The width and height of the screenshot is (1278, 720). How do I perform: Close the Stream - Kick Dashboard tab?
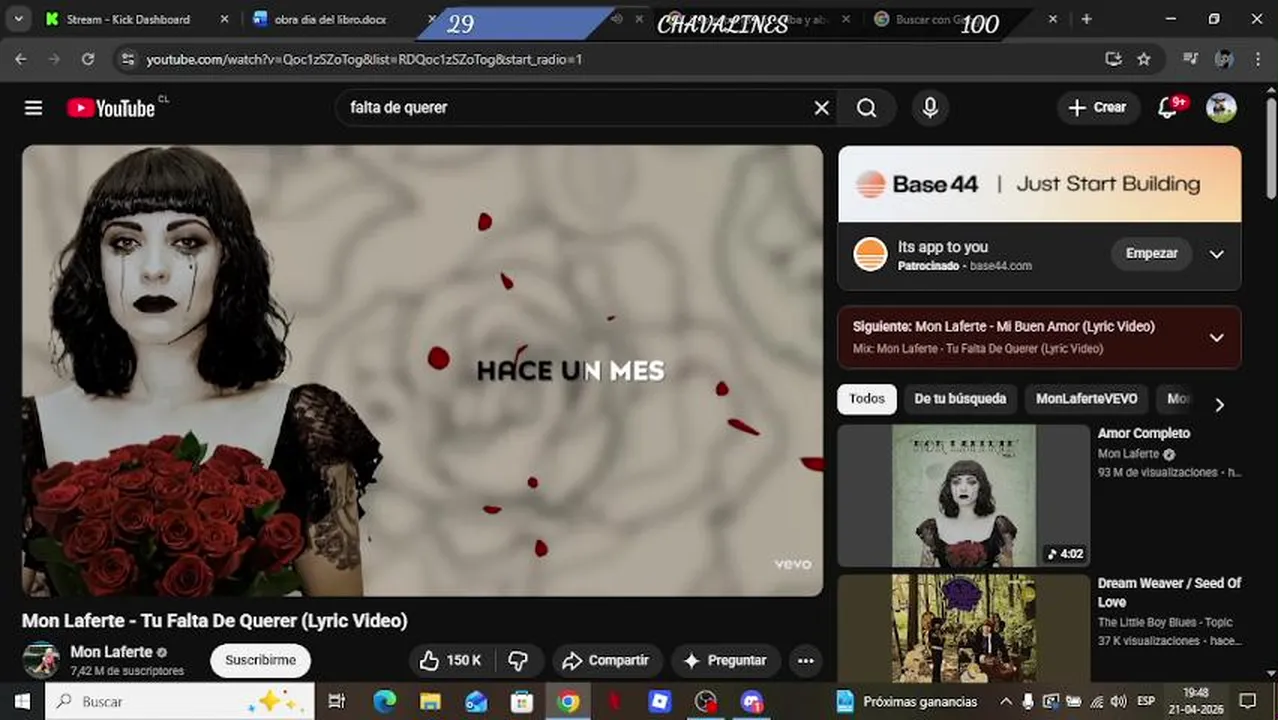click(224, 19)
